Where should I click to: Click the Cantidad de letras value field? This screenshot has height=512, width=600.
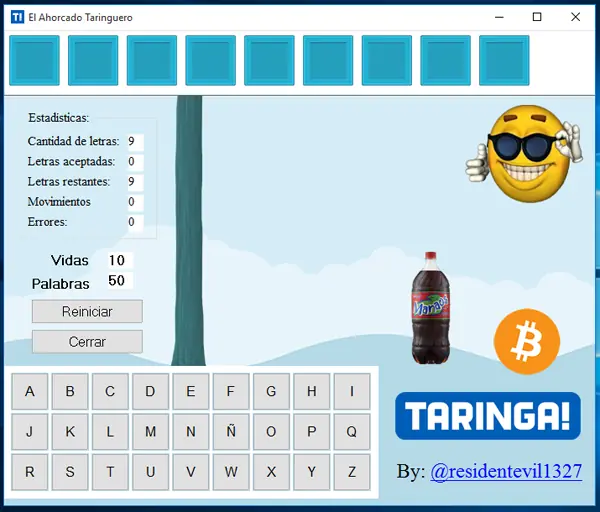135,142
